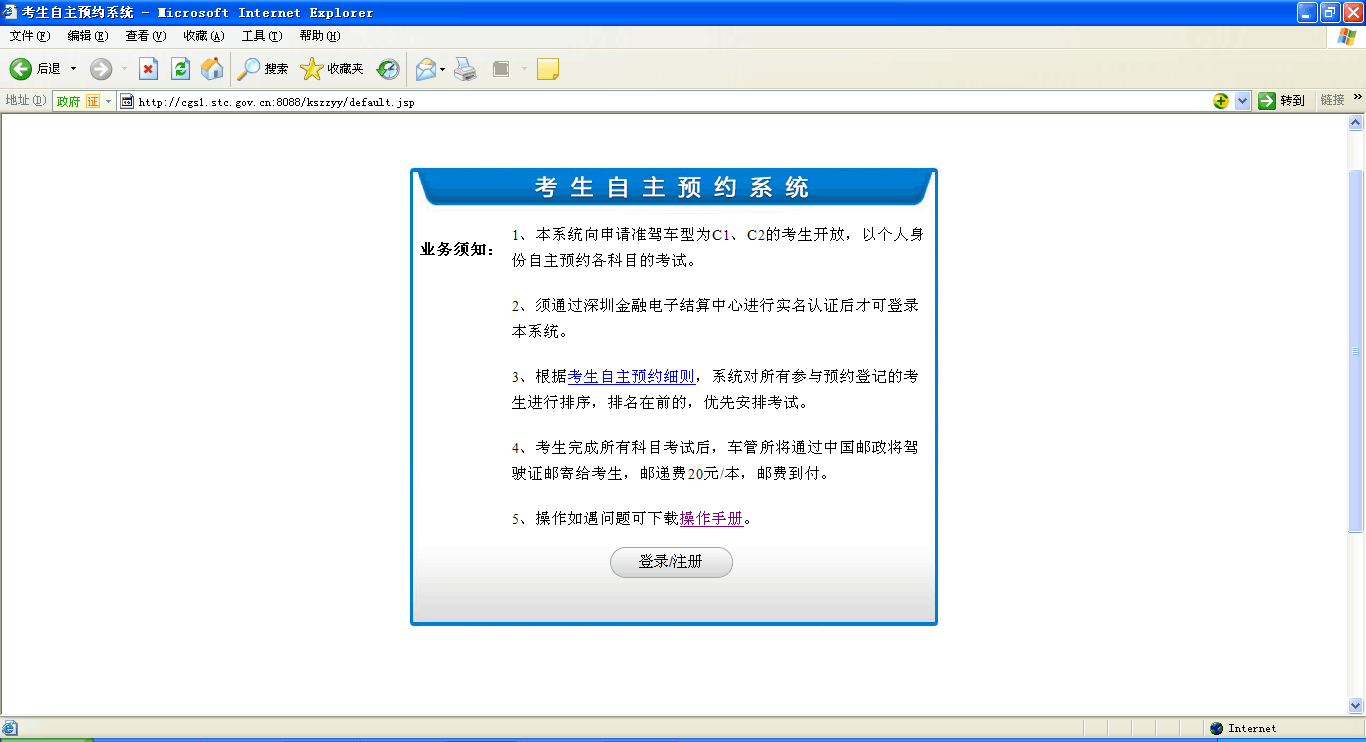Open the Search (搜索) magnifier

pyautogui.click(x=262, y=69)
